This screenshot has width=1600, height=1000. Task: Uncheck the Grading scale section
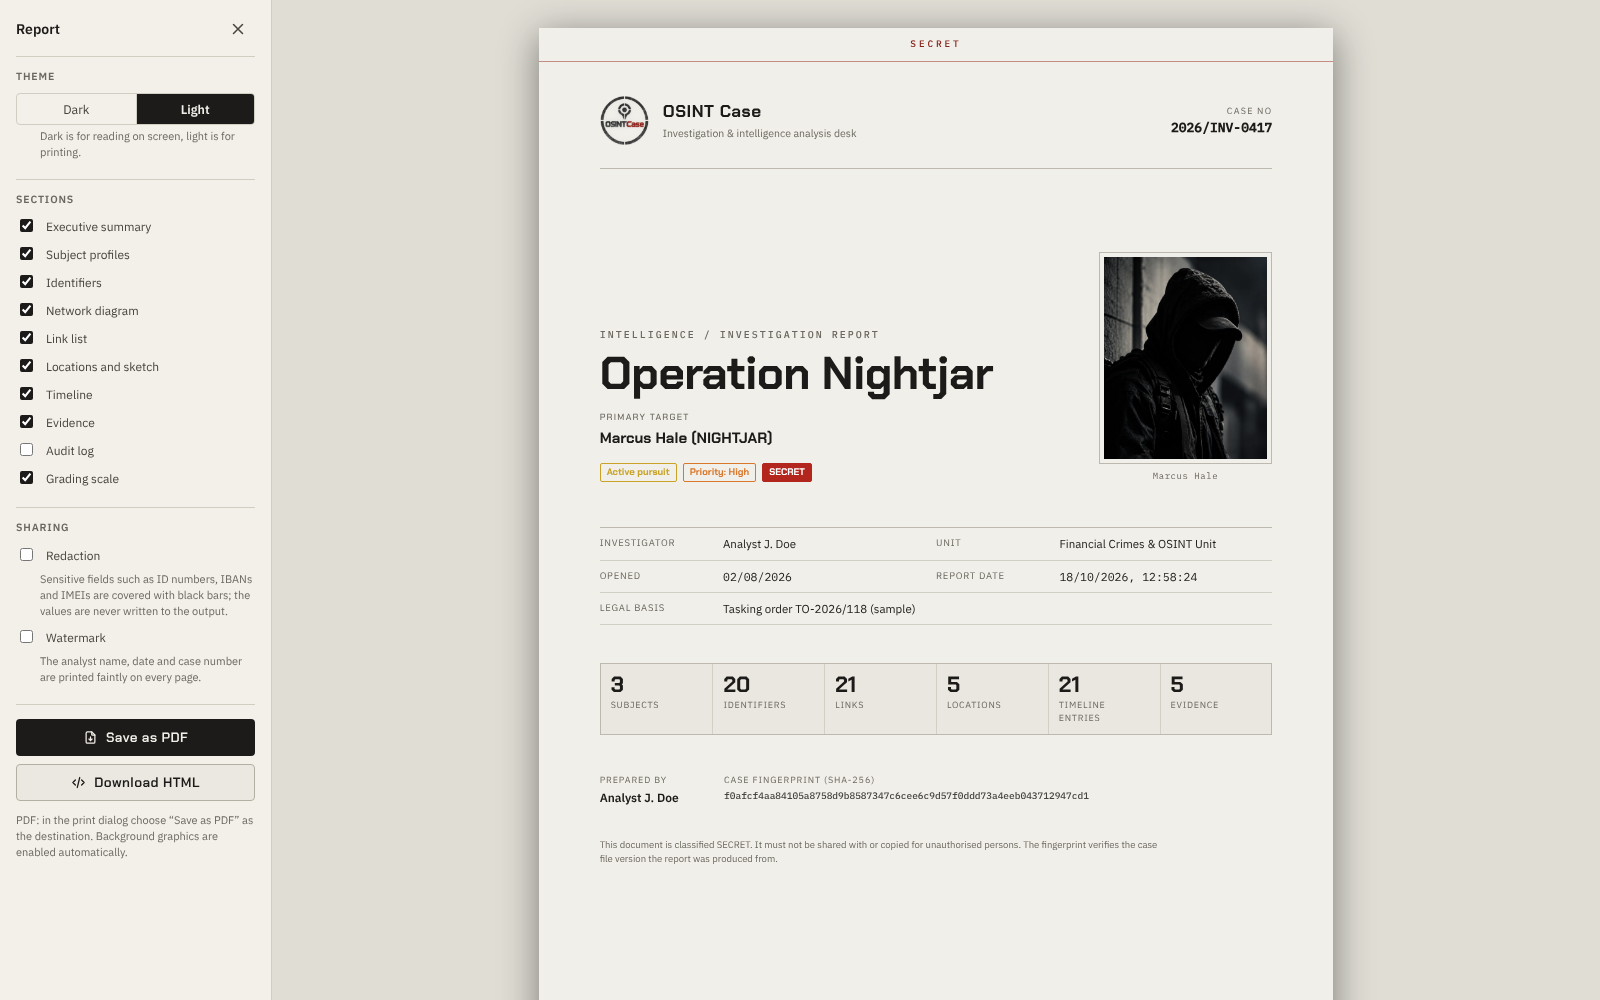pyautogui.click(x=27, y=478)
